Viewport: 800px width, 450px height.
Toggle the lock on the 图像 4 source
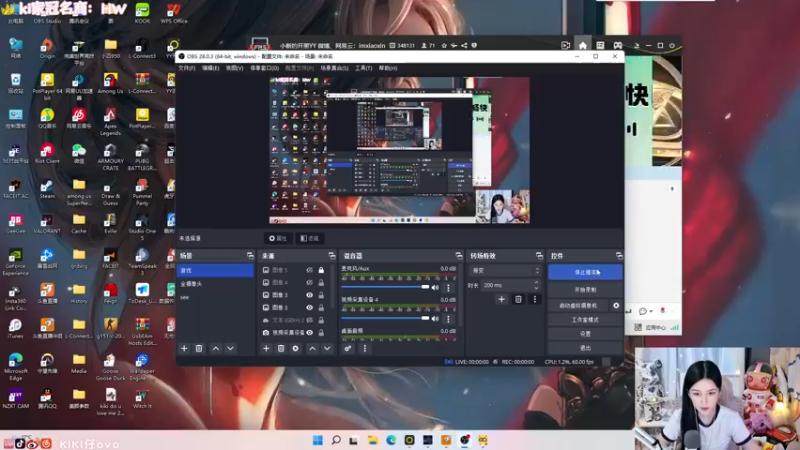(321, 282)
